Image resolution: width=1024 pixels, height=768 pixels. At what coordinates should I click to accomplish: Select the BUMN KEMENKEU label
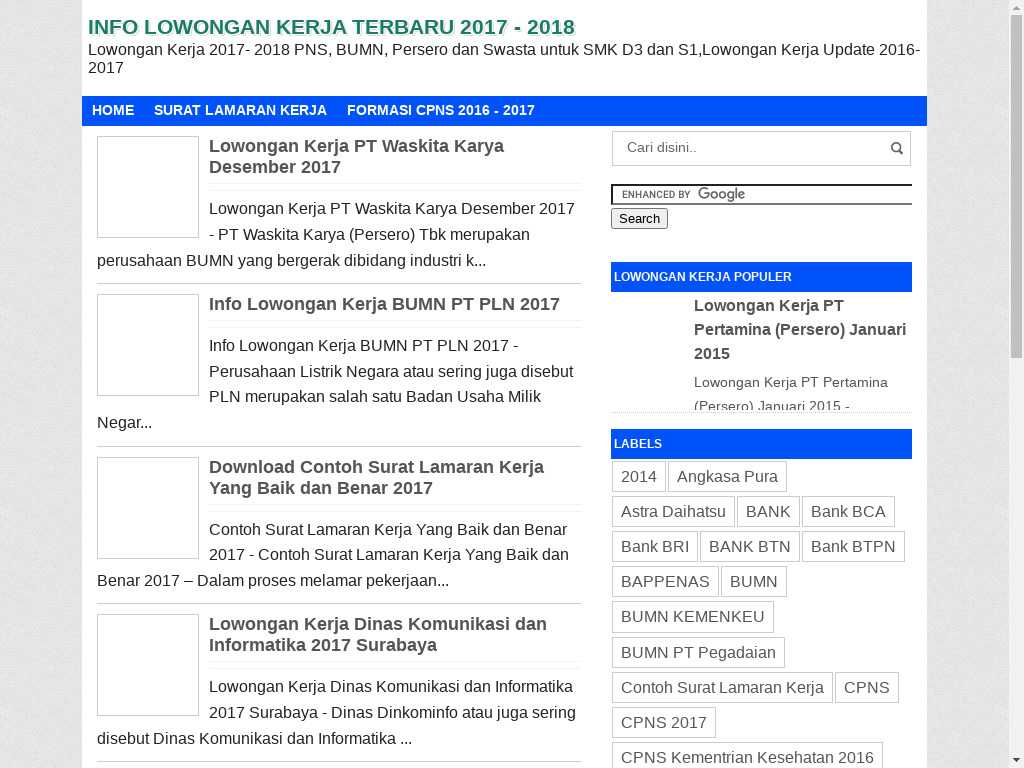tap(693, 617)
